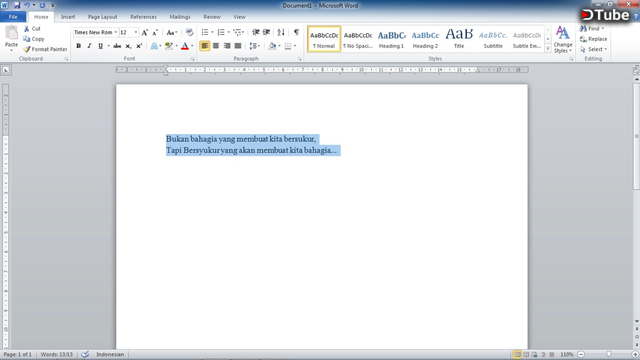The image size is (640, 360).
Task: Open Text Effects icon
Action: click(x=154, y=46)
